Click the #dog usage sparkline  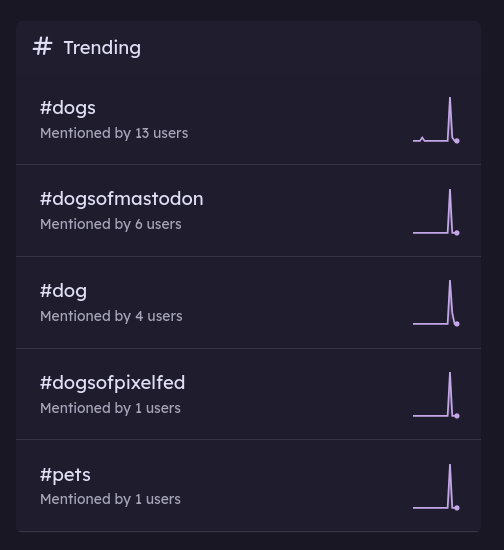pyautogui.click(x=436, y=303)
